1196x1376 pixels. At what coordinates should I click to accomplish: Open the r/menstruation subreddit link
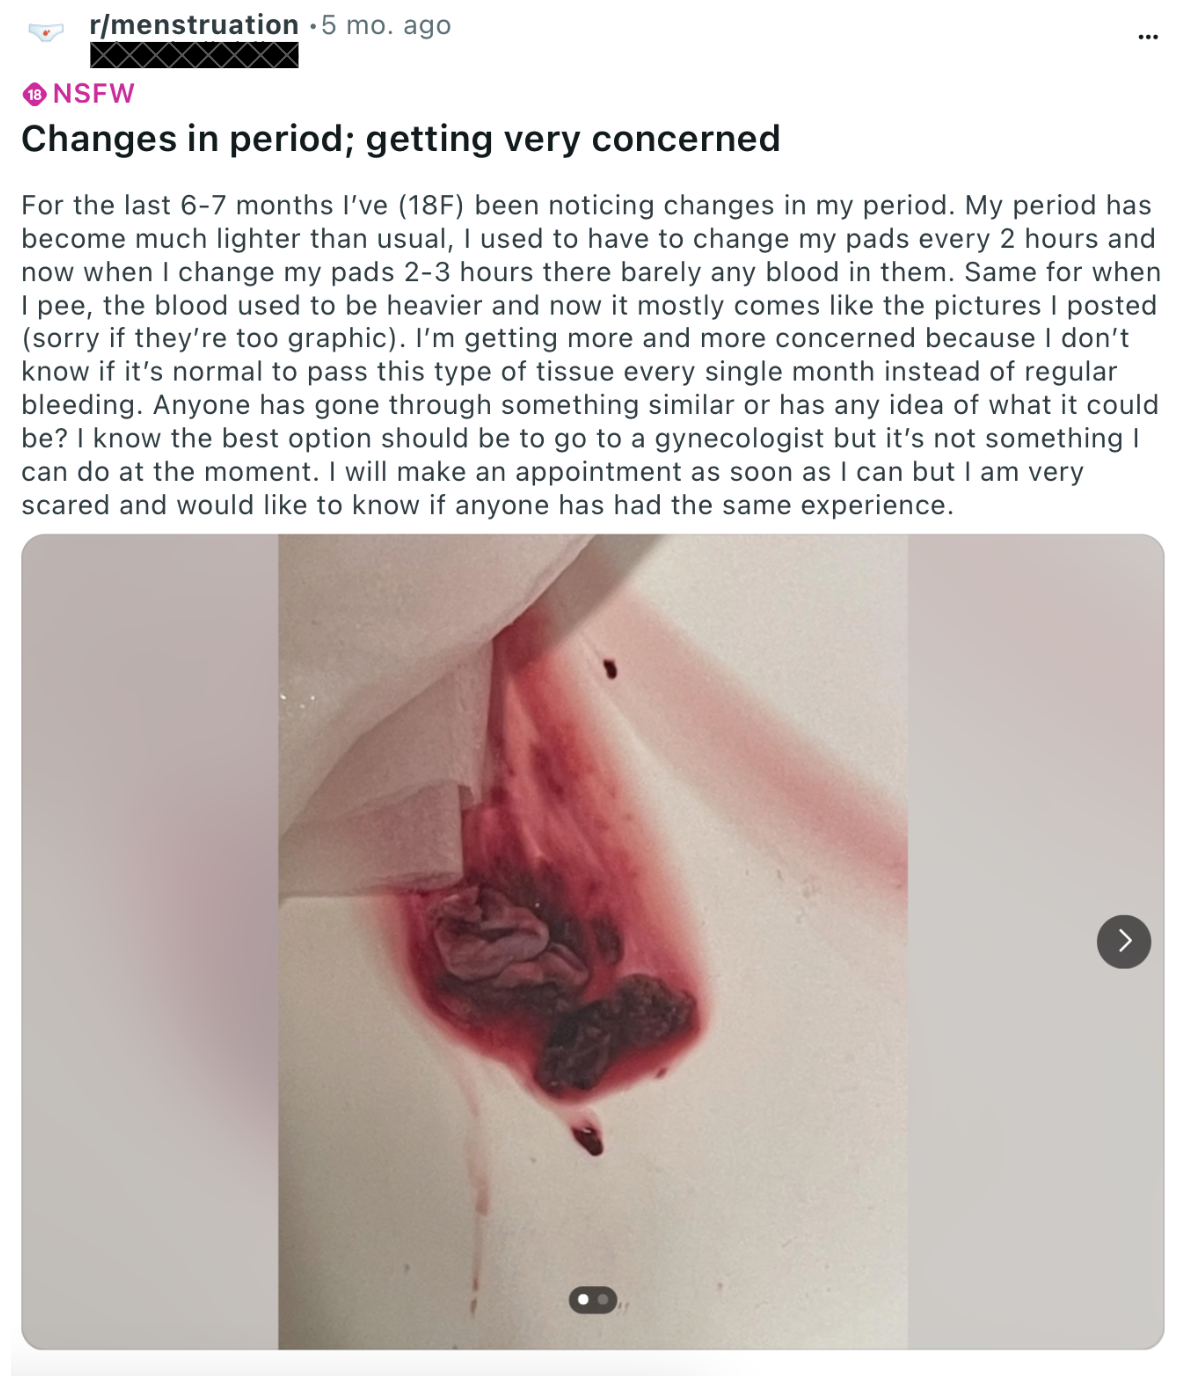pos(194,25)
